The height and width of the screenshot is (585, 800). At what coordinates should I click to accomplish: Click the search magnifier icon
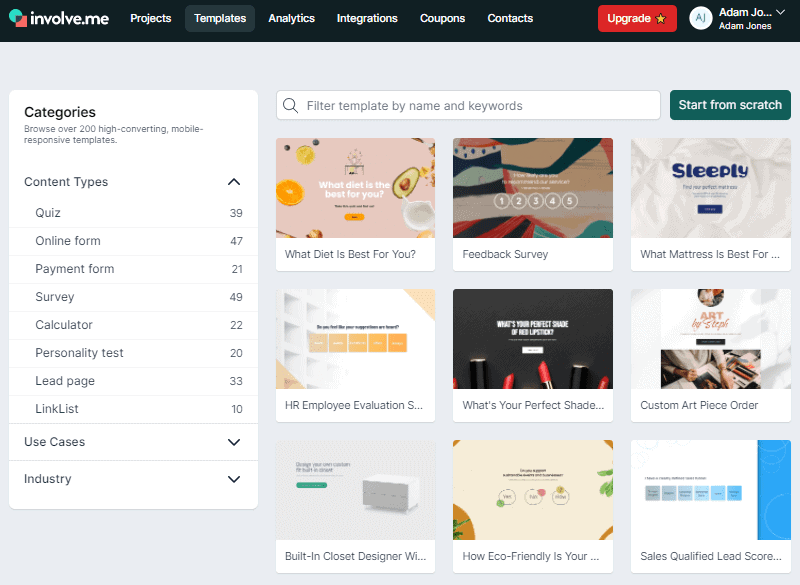click(x=290, y=106)
